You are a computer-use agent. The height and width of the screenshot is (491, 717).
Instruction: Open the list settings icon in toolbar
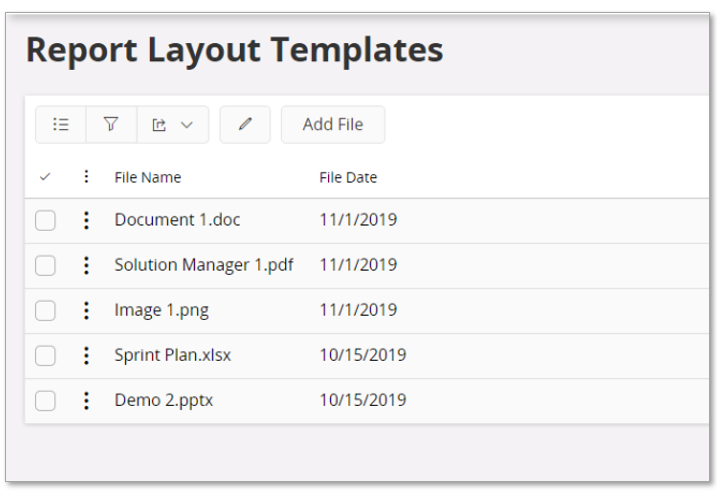61,124
